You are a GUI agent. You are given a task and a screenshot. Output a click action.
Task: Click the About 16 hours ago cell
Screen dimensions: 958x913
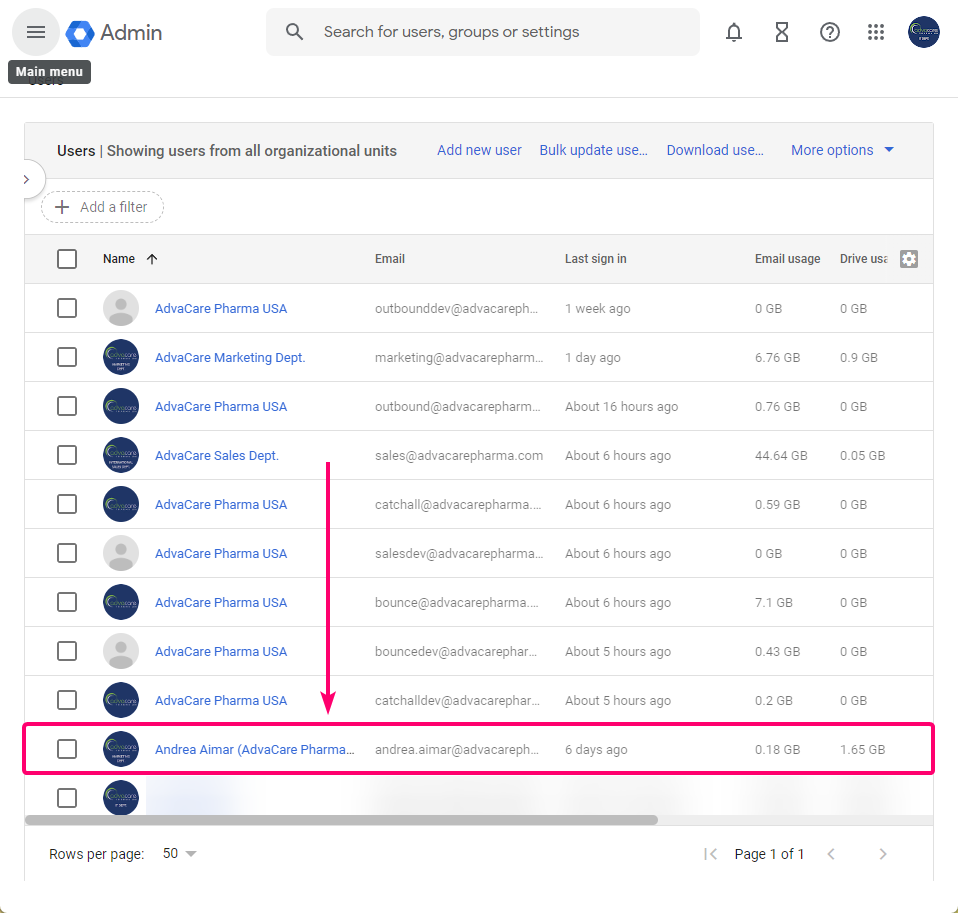click(621, 406)
